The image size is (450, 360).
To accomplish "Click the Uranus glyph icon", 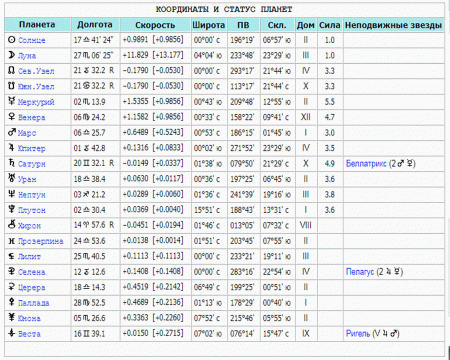I will [x=12, y=178].
